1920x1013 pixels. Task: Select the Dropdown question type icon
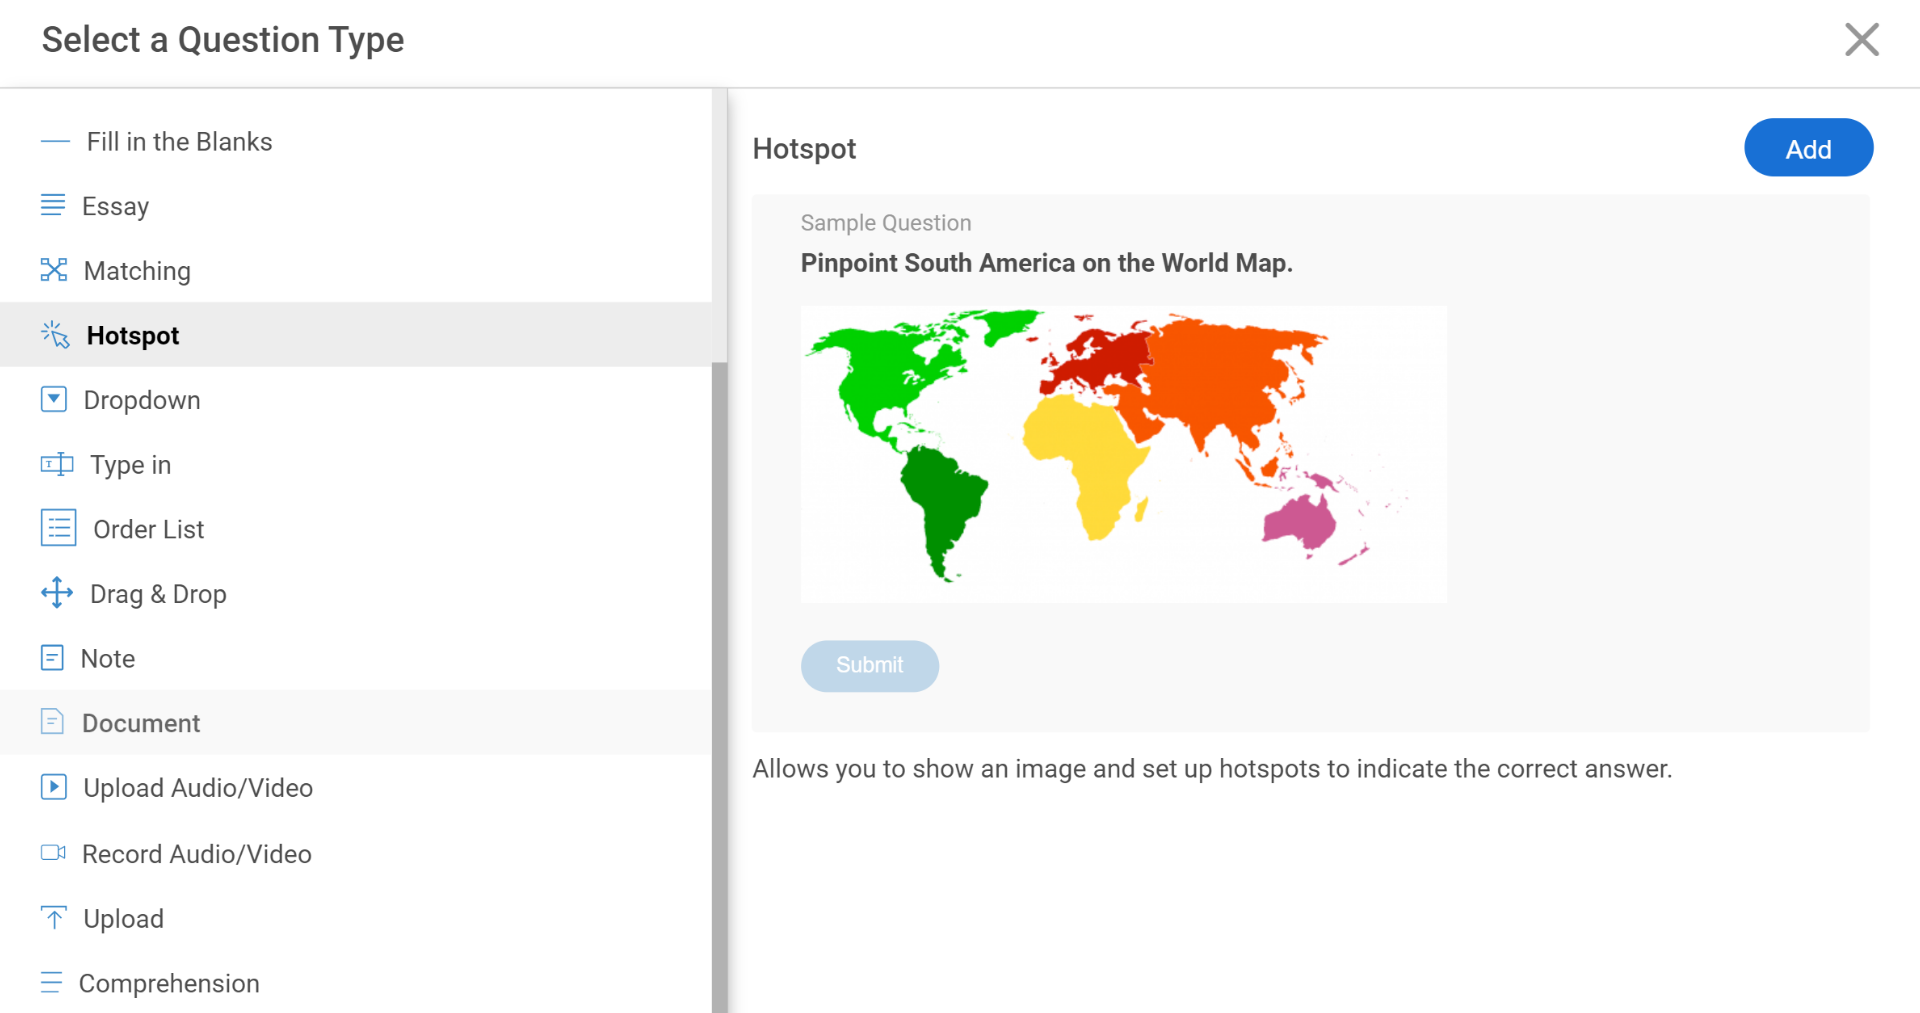(54, 399)
